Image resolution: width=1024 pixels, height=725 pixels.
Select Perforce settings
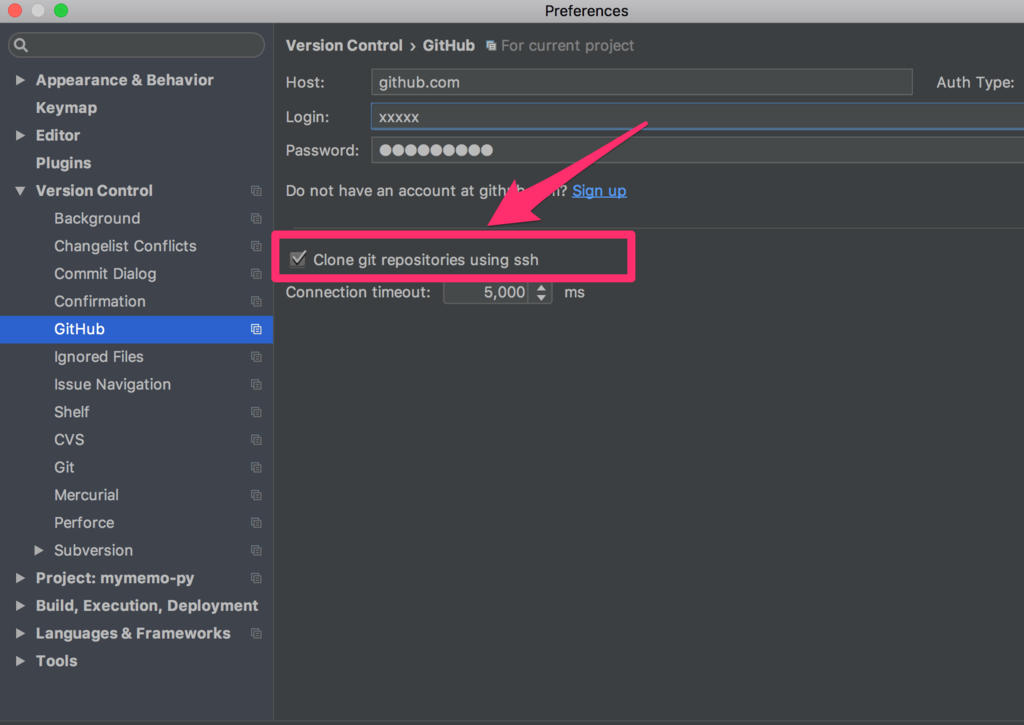(x=84, y=523)
